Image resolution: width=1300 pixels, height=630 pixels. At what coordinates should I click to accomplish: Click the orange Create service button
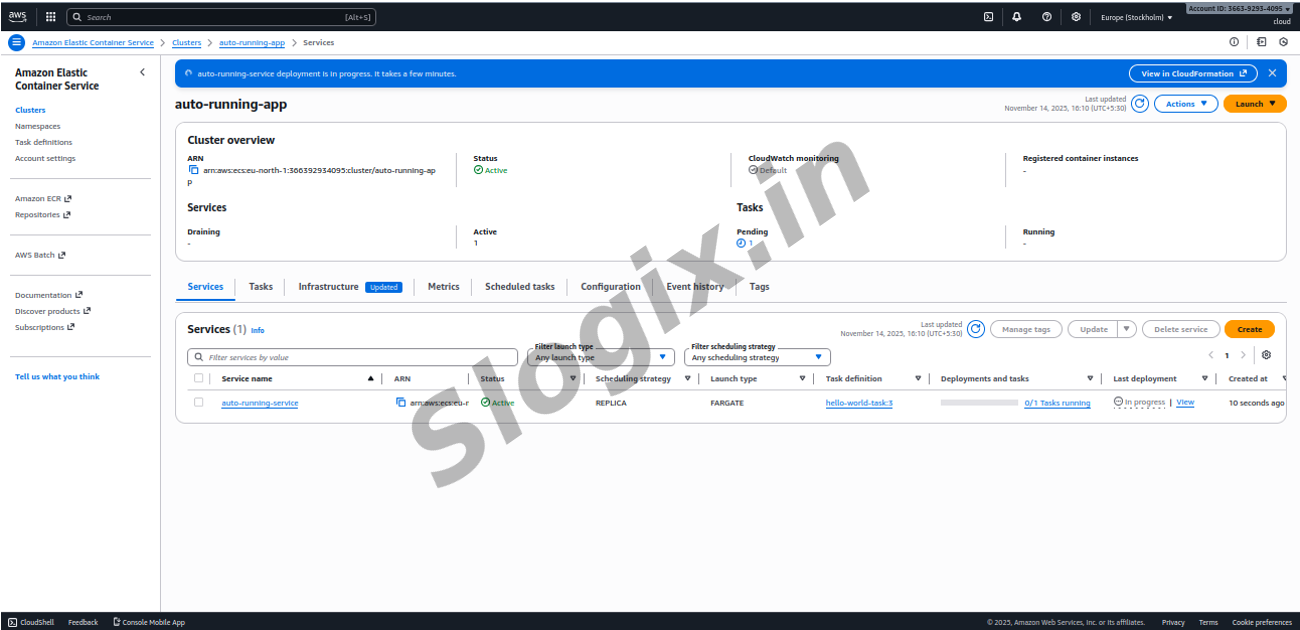click(1249, 329)
